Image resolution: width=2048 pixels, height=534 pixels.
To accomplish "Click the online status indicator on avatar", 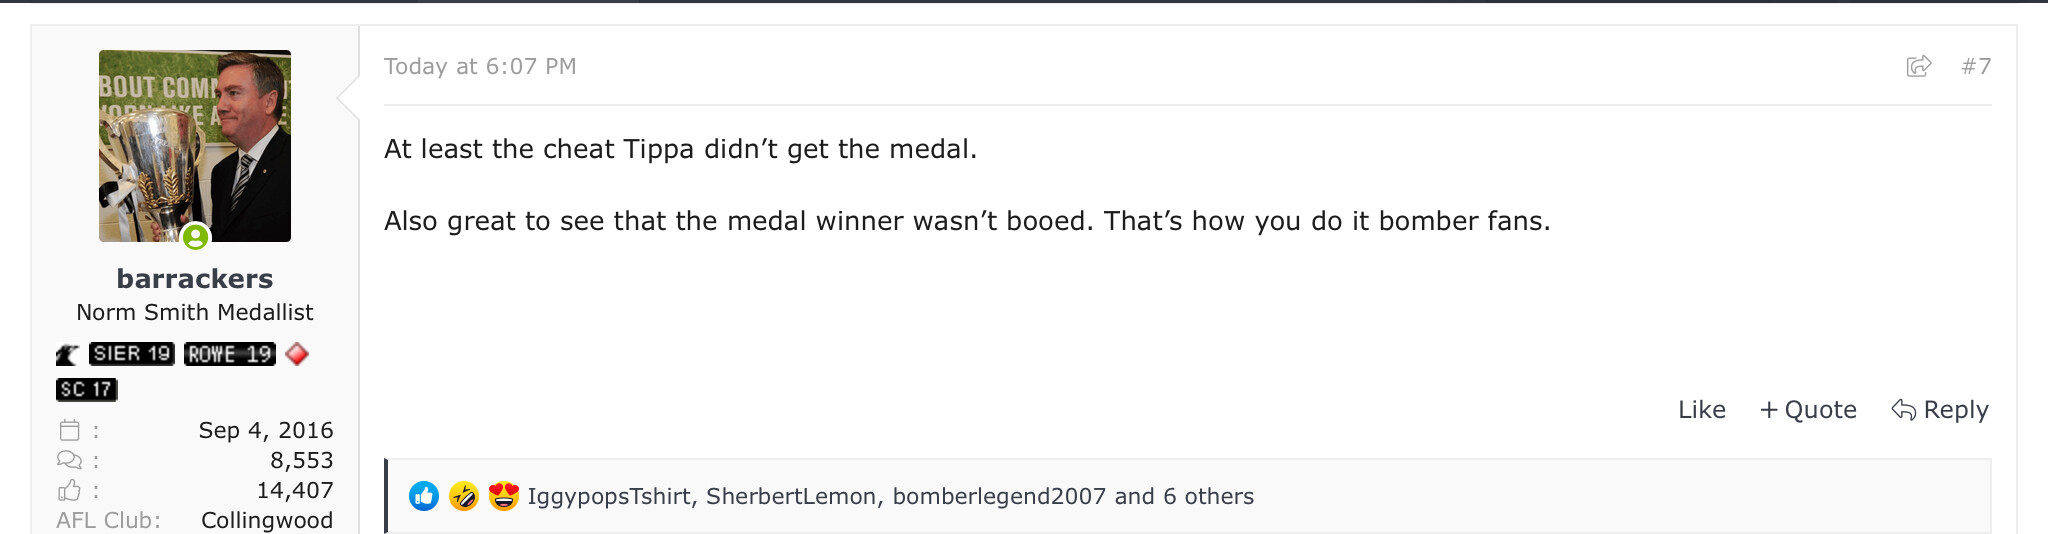I will (x=196, y=237).
